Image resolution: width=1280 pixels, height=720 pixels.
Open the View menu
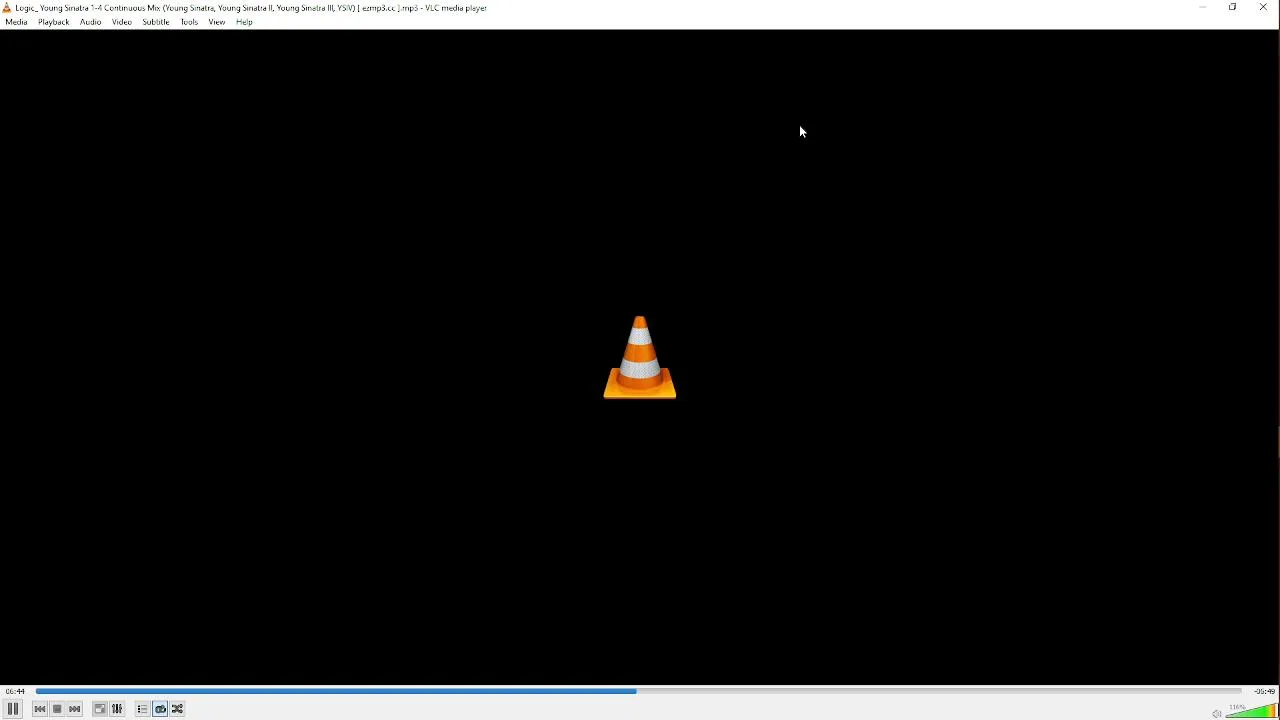[217, 22]
